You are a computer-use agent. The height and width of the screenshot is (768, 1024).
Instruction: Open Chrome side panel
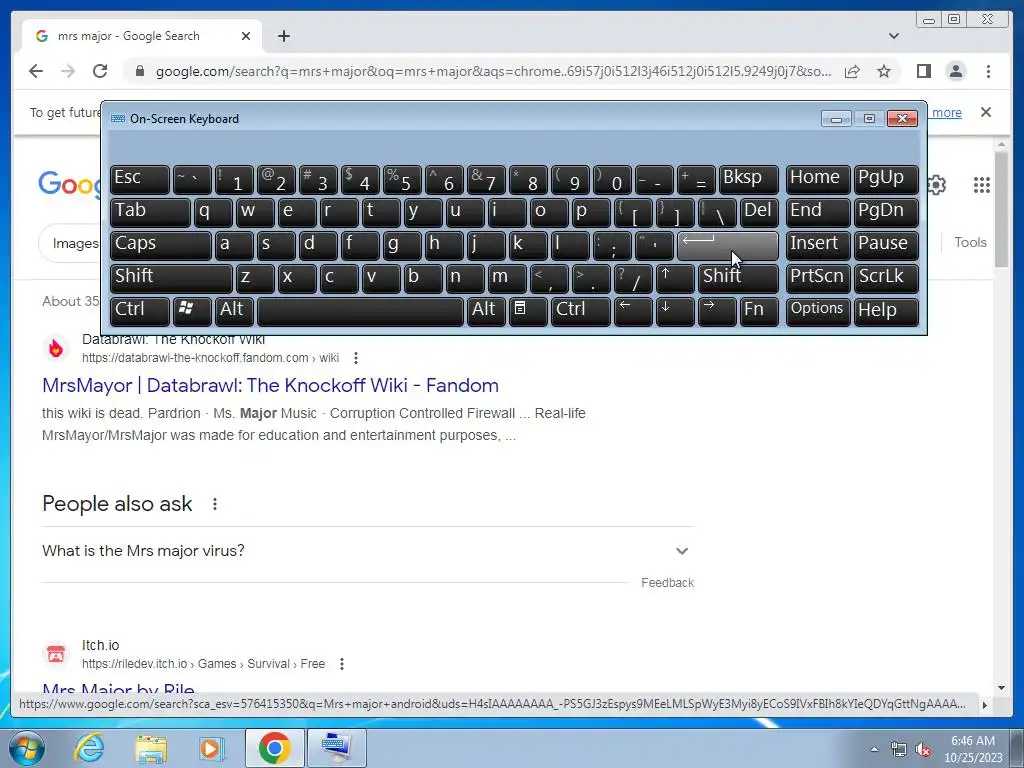923,71
